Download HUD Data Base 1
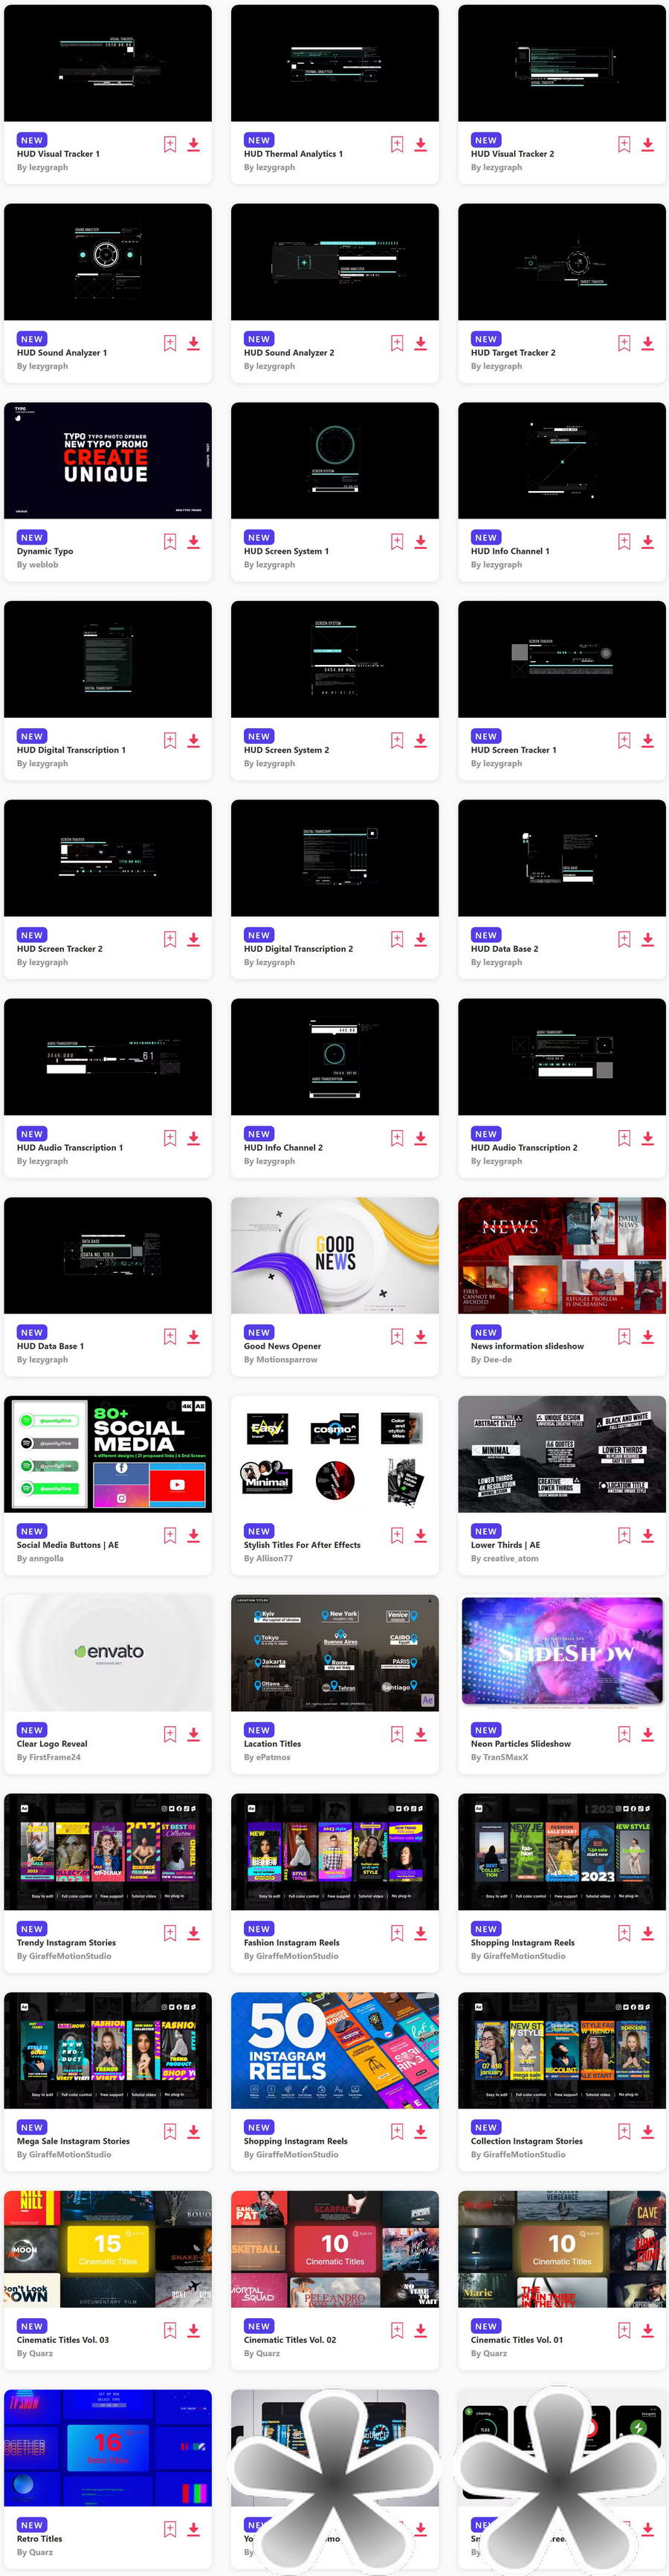 tap(194, 1337)
